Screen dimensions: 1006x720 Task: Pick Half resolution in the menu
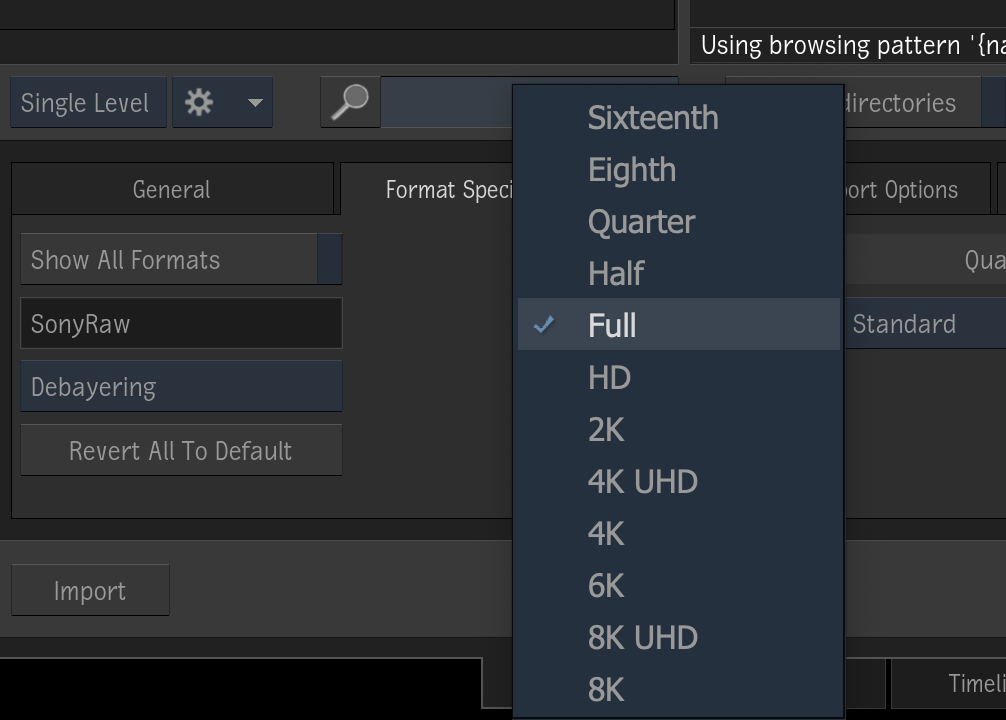pyautogui.click(x=616, y=274)
